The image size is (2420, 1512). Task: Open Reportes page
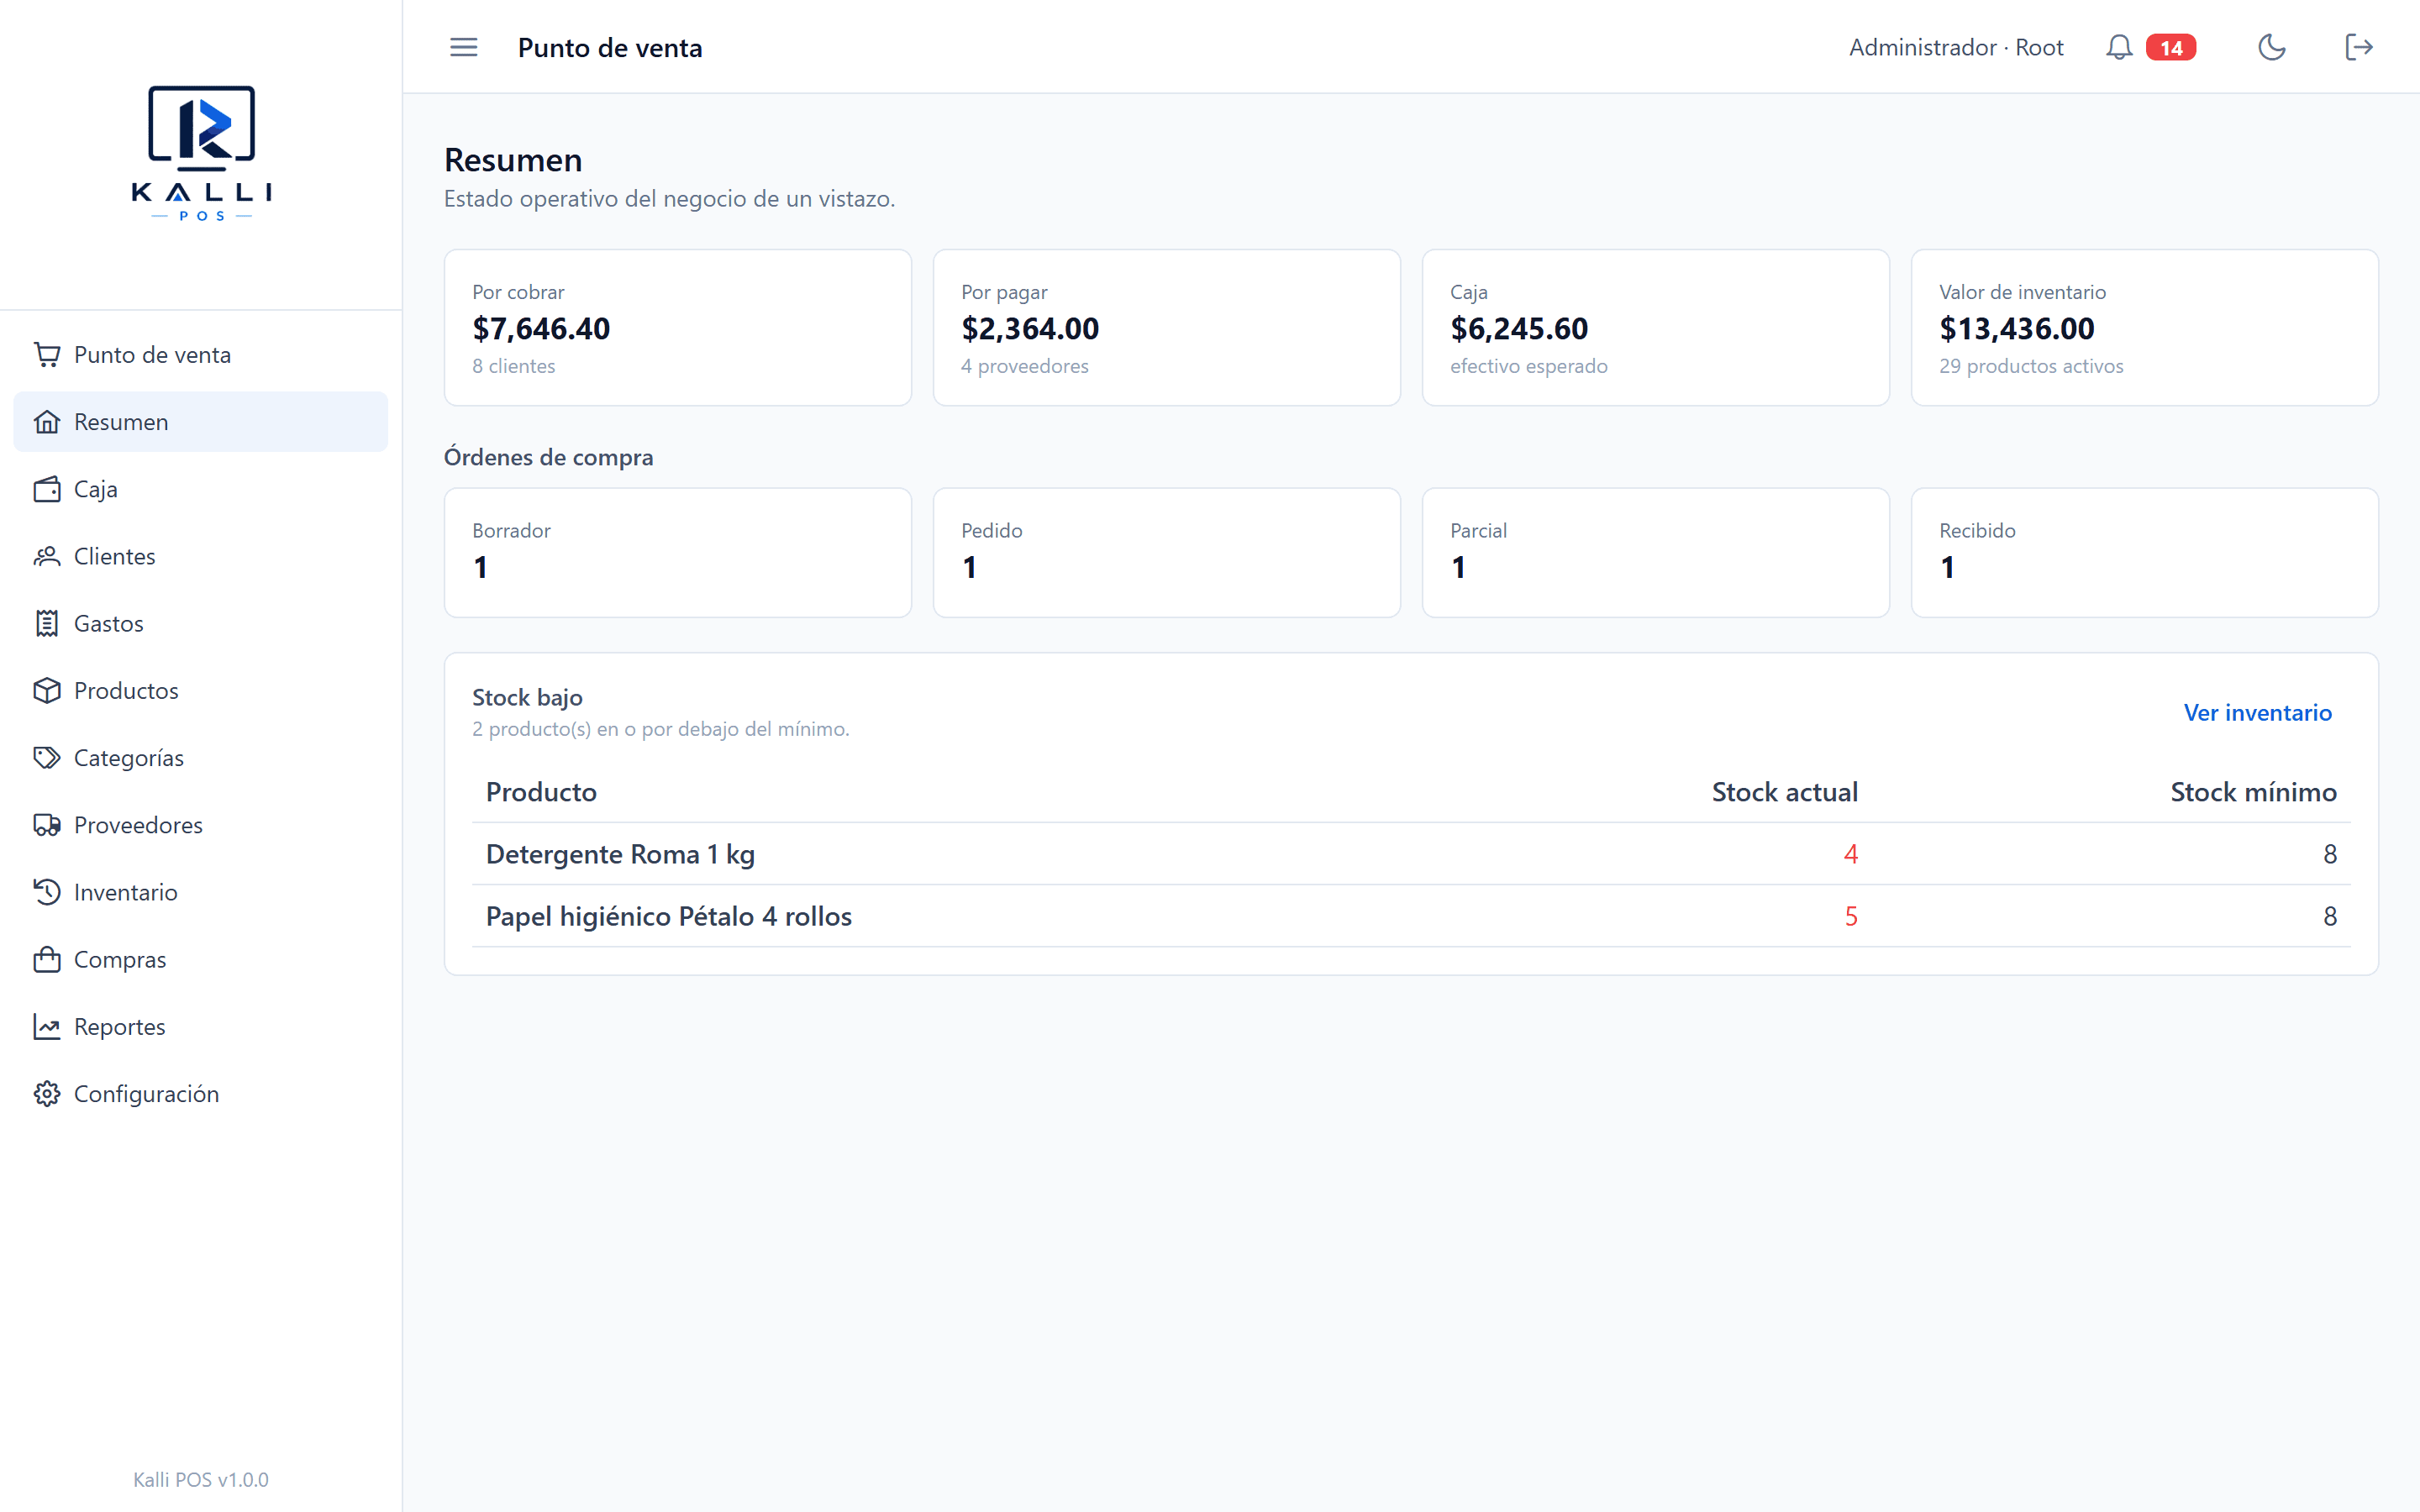tap(201, 1026)
